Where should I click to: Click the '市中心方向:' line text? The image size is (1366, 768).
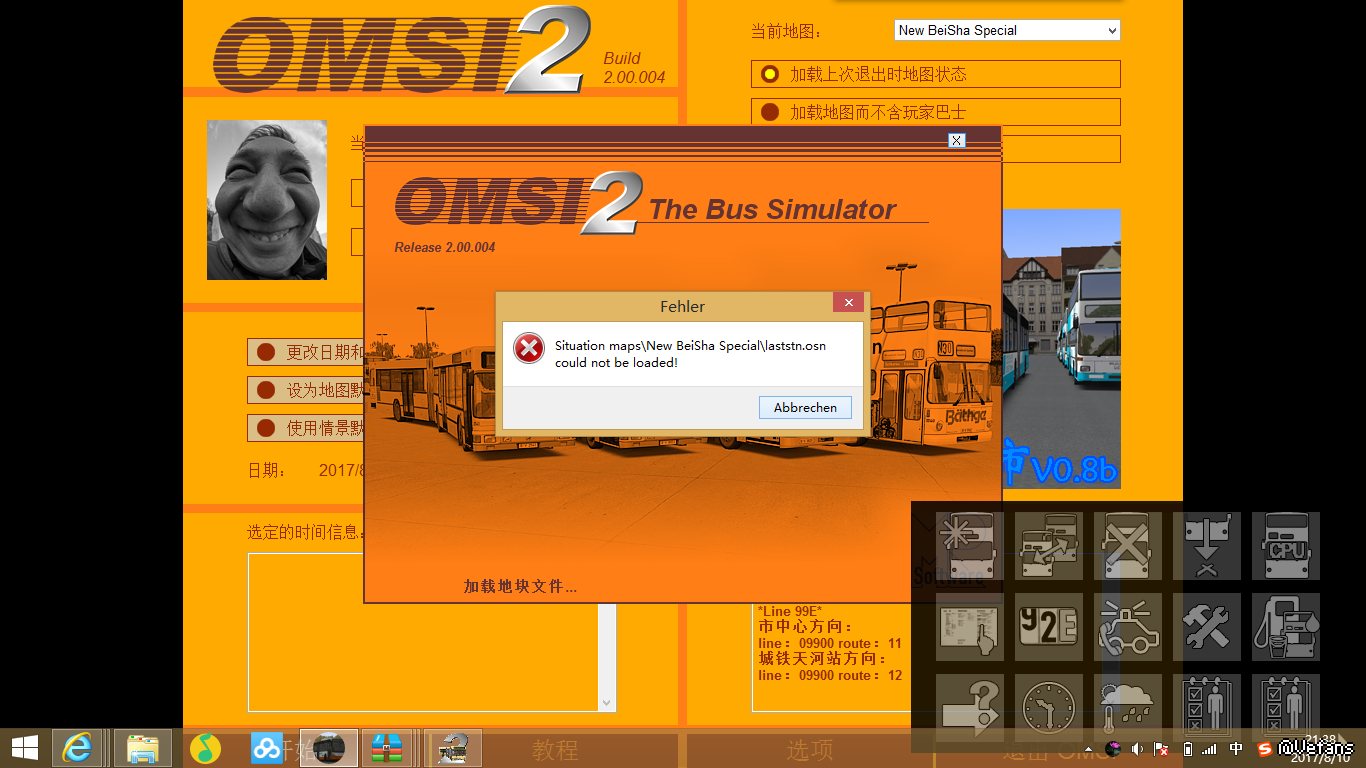(x=805, y=627)
